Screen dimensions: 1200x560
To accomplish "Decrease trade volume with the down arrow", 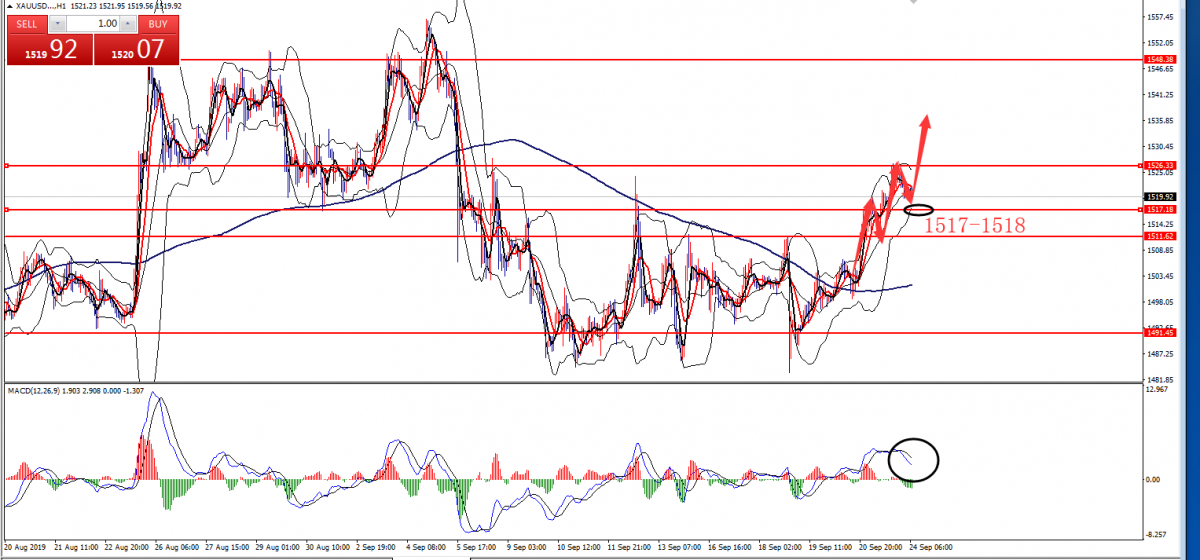I will pos(57,23).
